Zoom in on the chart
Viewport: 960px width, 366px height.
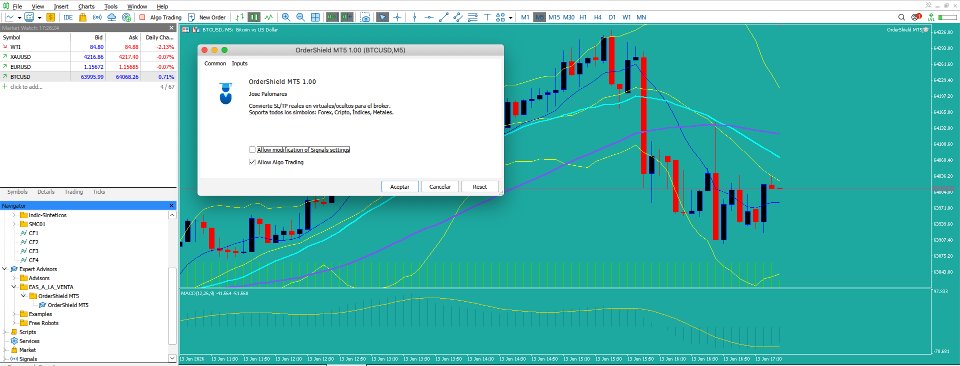tap(286, 17)
